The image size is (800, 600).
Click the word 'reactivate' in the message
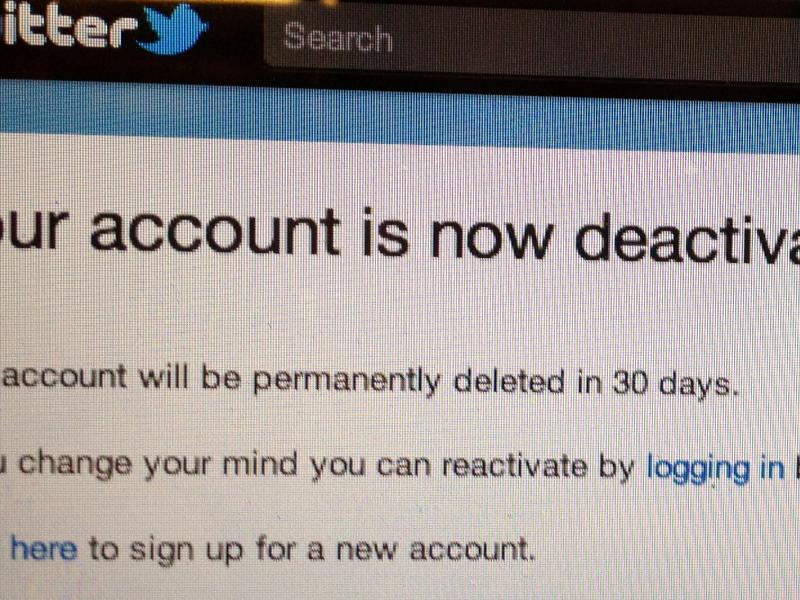pyautogui.click(x=514, y=466)
